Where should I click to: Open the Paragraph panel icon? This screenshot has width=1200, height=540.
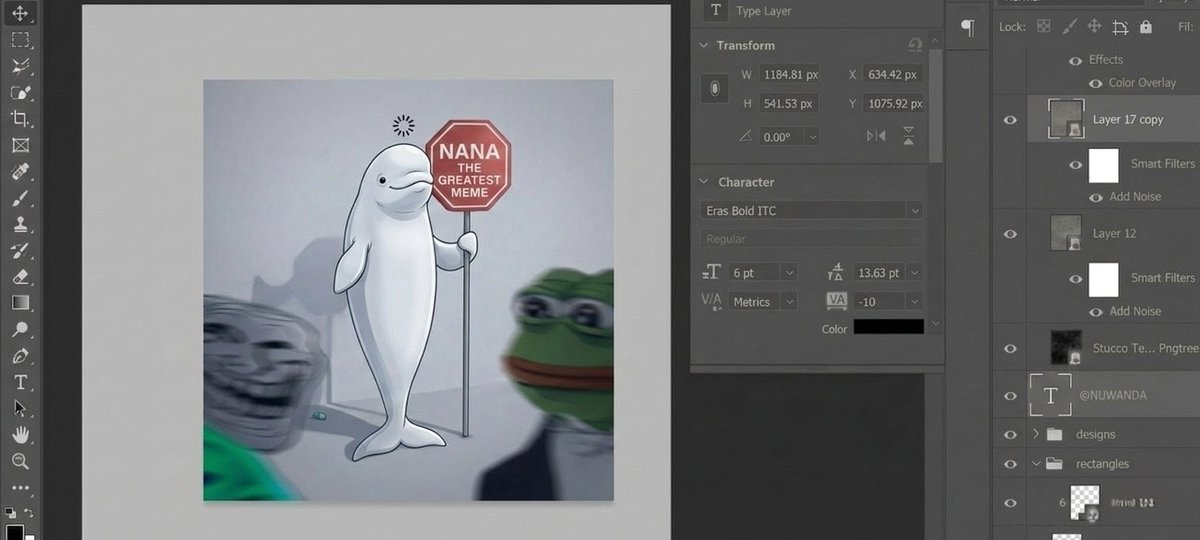click(967, 28)
